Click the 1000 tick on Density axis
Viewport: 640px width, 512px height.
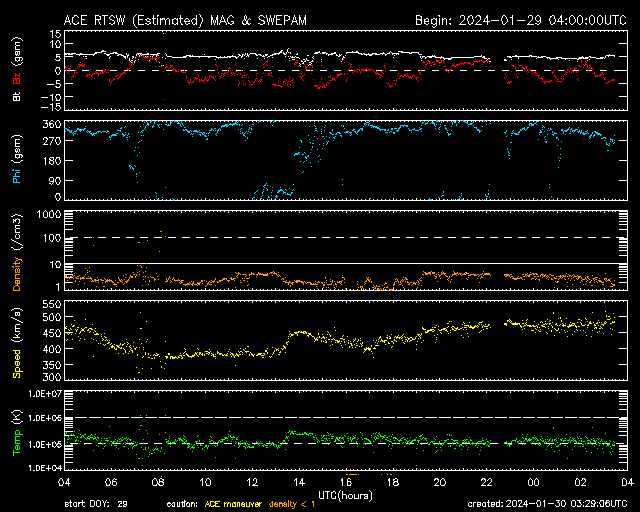(x=49, y=214)
